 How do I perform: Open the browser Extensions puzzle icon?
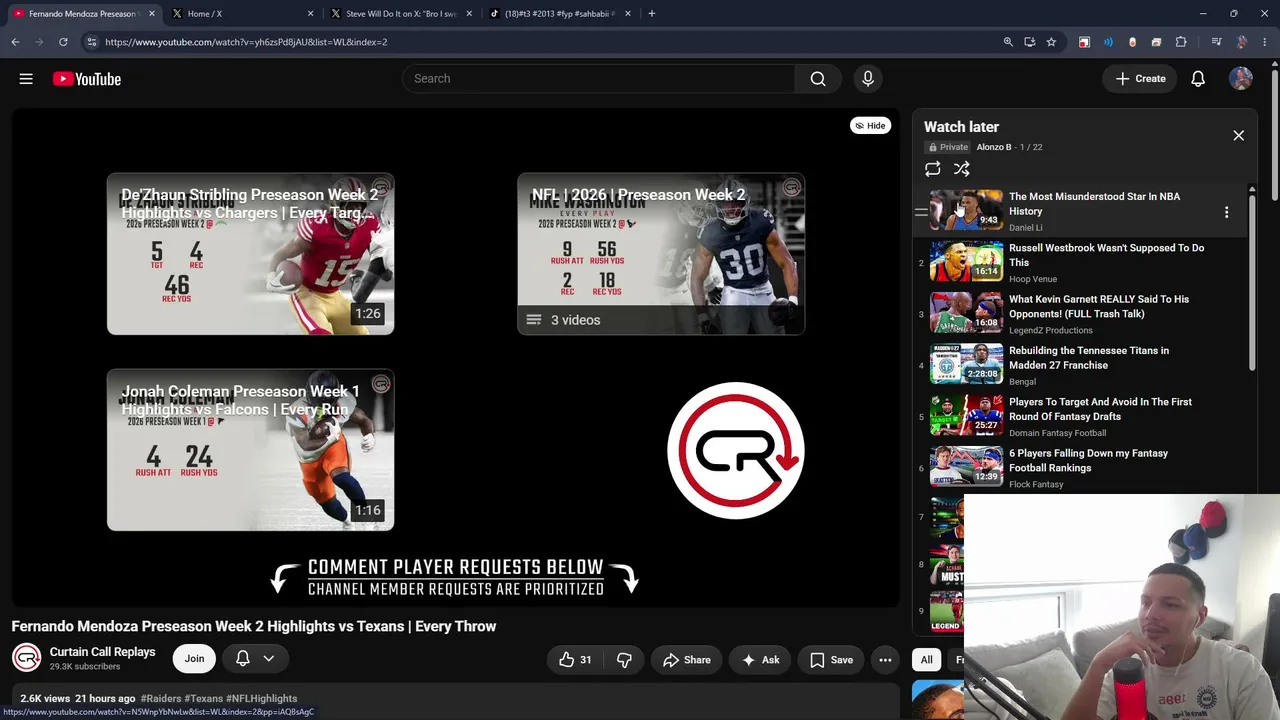point(1181,42)
